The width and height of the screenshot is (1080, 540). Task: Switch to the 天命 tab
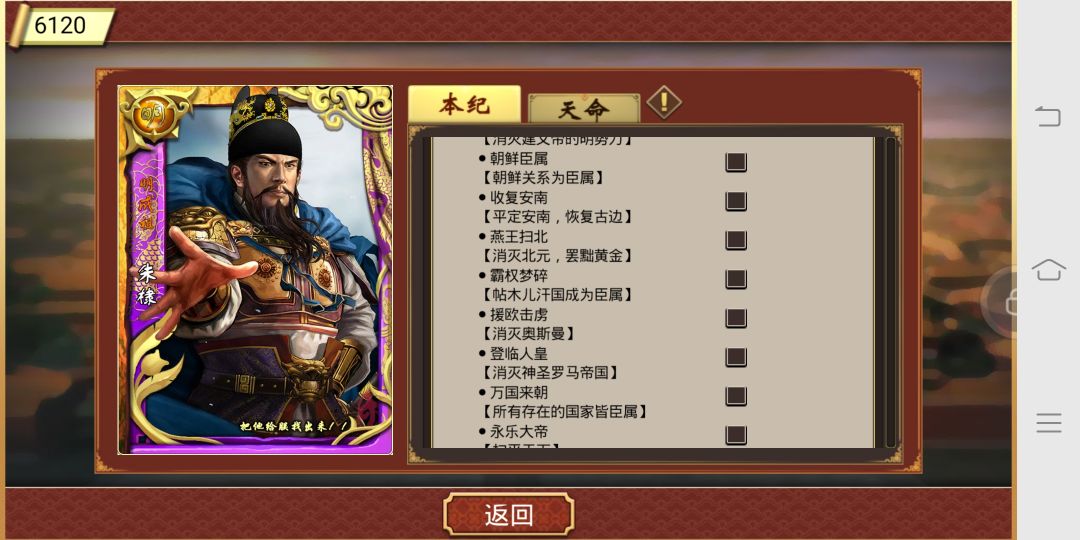click(583, 109)
